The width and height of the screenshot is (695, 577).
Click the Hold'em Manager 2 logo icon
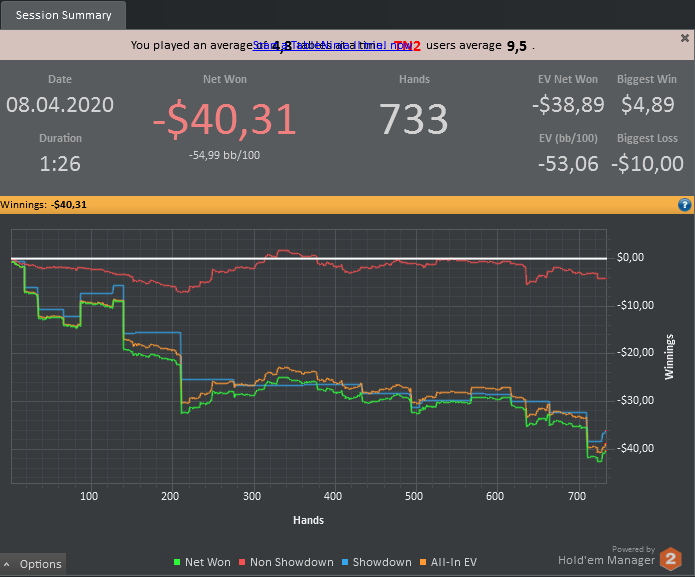671,559
